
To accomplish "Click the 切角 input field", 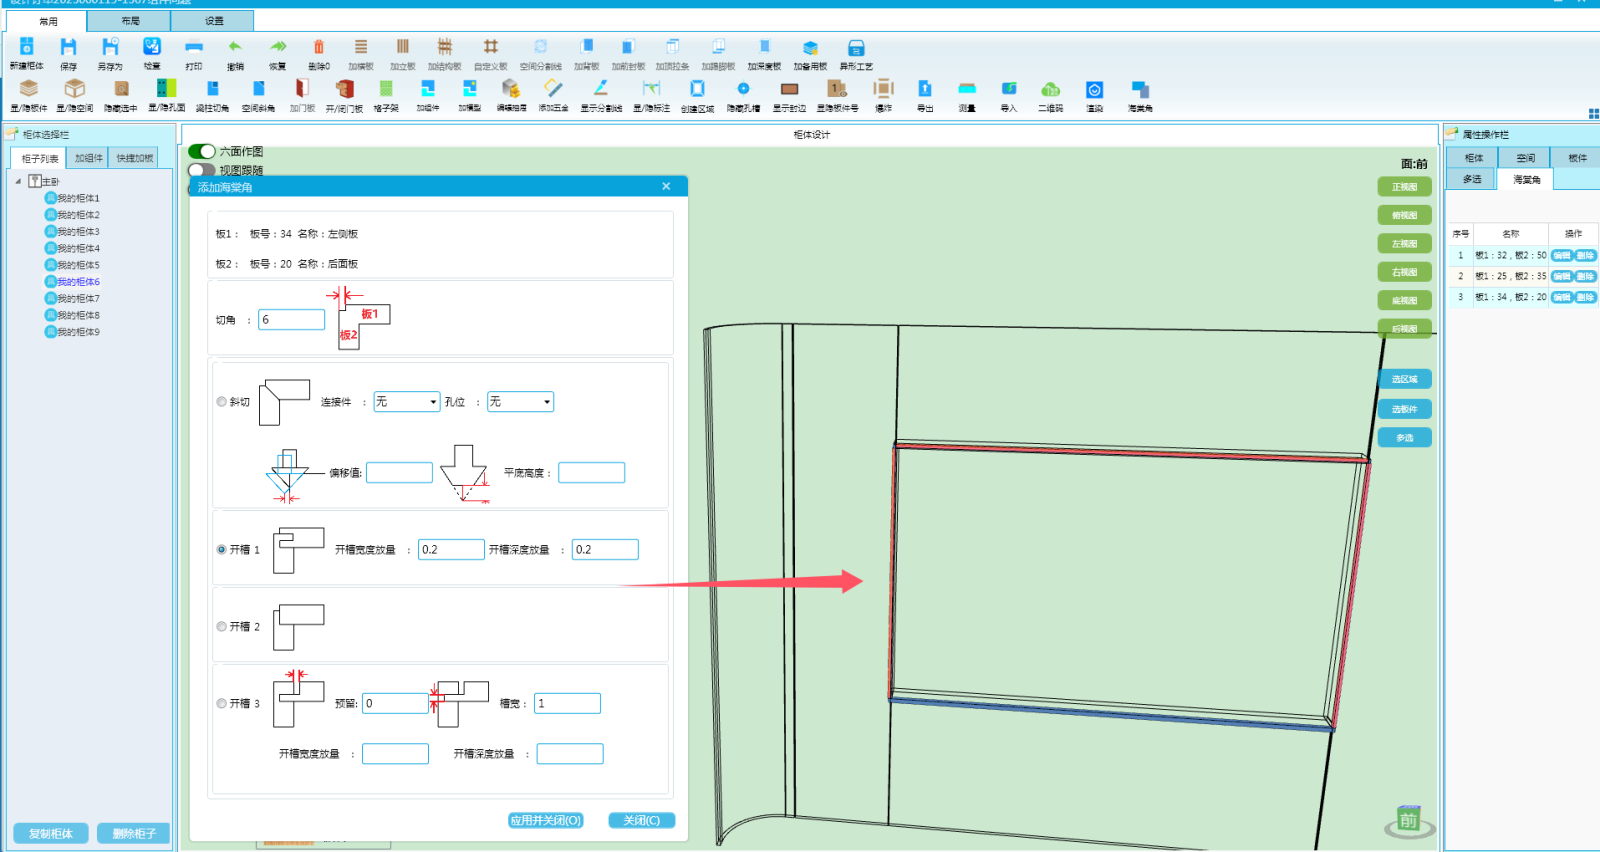I will click(x=292, y=320).
